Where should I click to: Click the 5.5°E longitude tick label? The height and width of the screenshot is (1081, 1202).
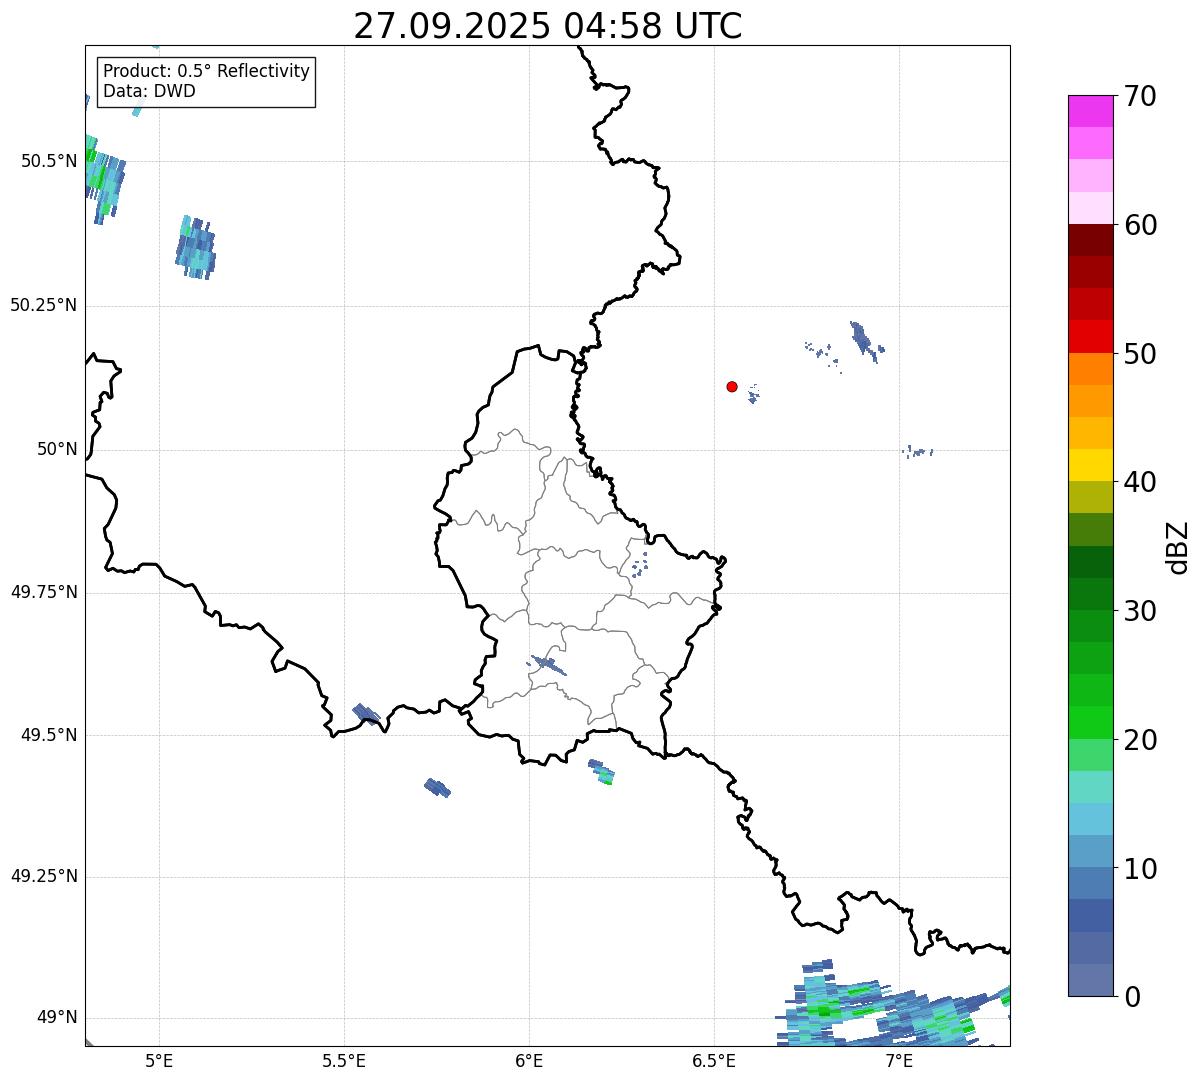[344, 1060]
